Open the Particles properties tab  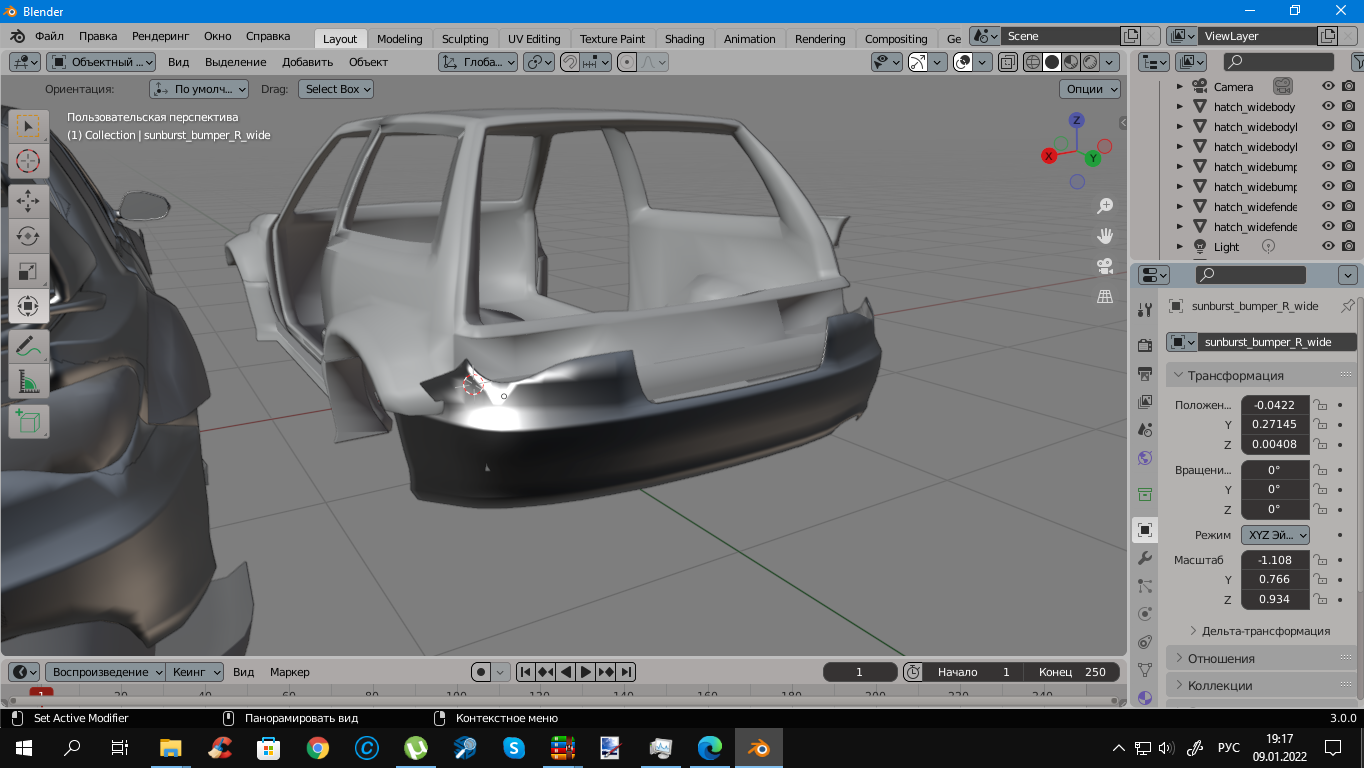(1145, 585)
